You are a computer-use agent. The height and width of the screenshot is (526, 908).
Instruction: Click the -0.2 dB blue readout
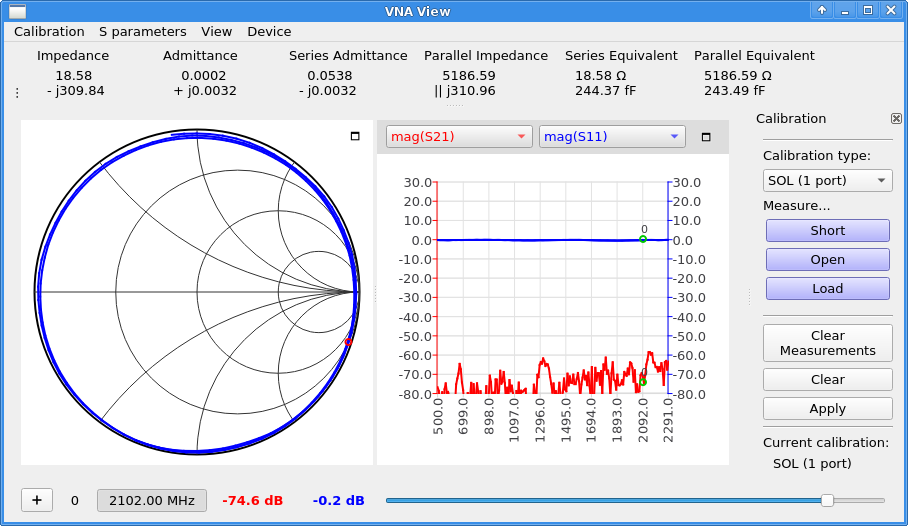[338, 501]
